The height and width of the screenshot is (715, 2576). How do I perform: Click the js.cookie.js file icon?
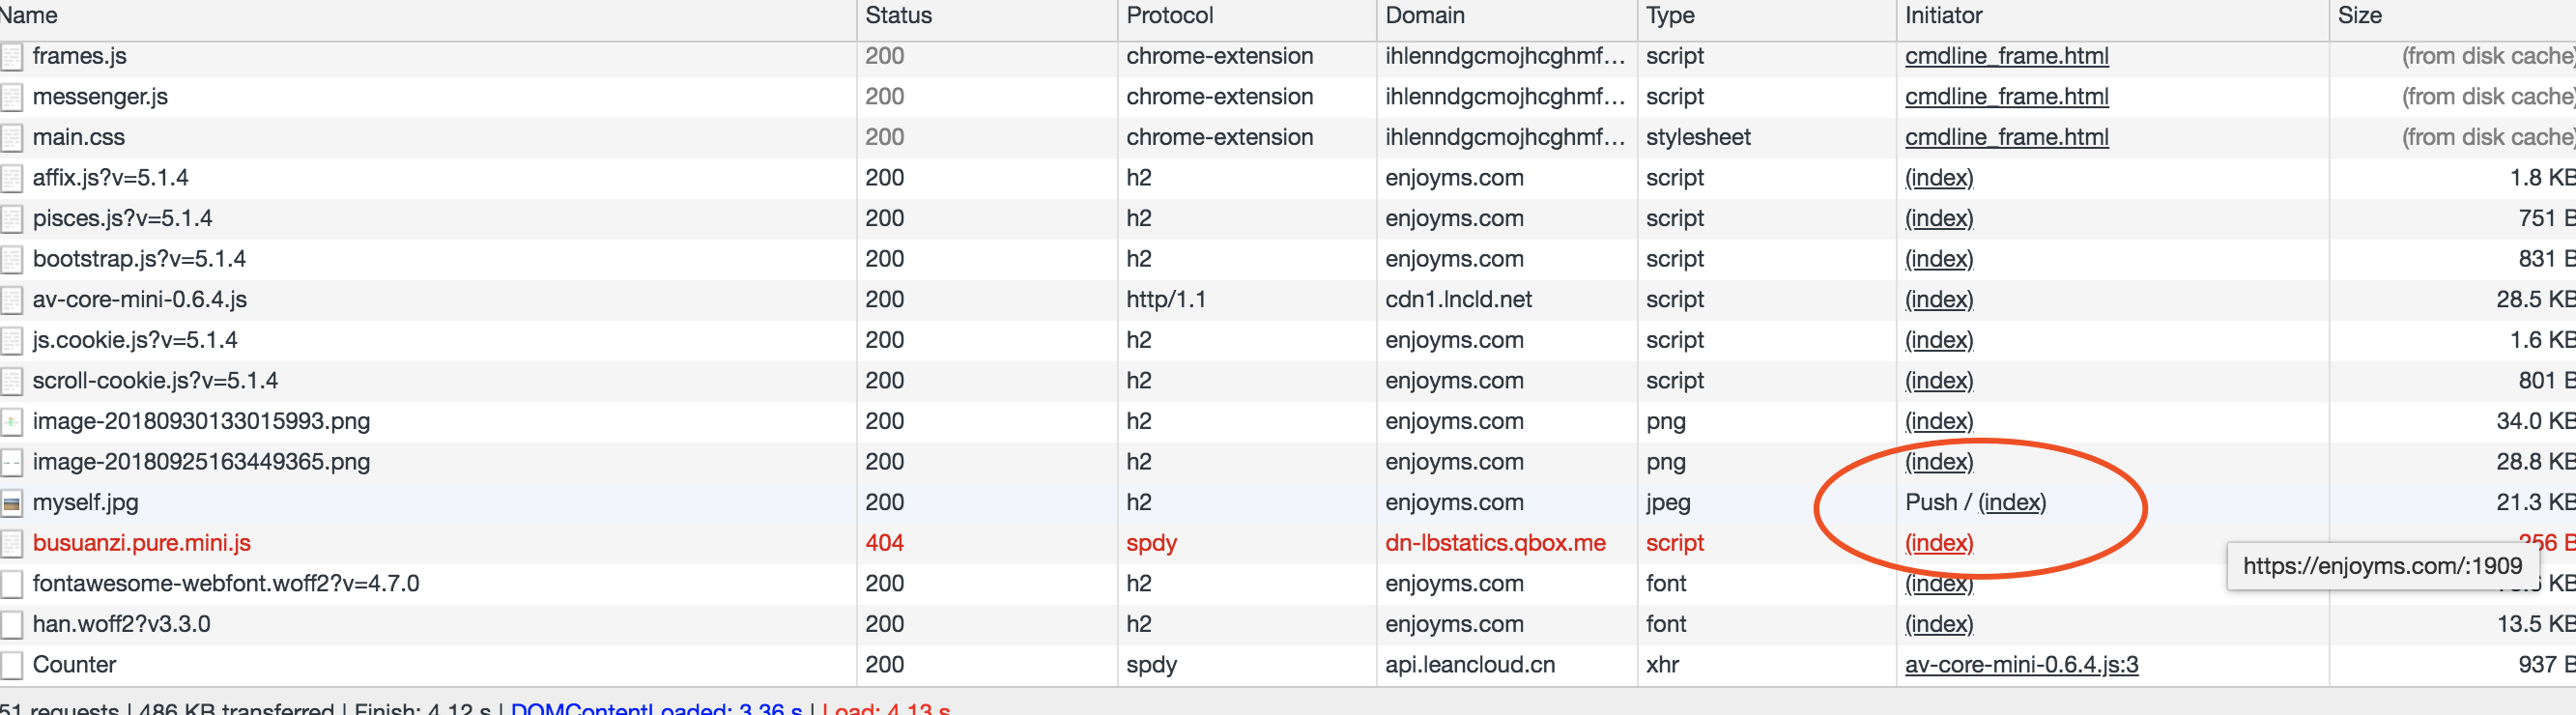[12, 341]
